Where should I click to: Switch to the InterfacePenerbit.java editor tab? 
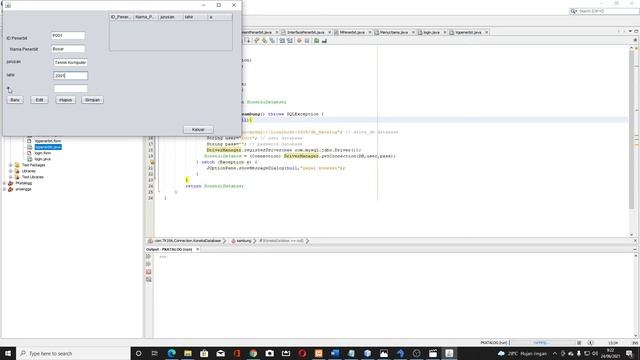coord(305,32)
